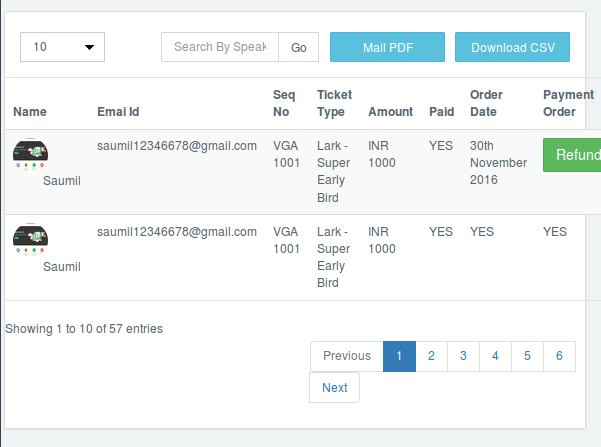Click Saumil's avatar in first row
This screenshot has width=601, height=447.
[x=30, y=153]
